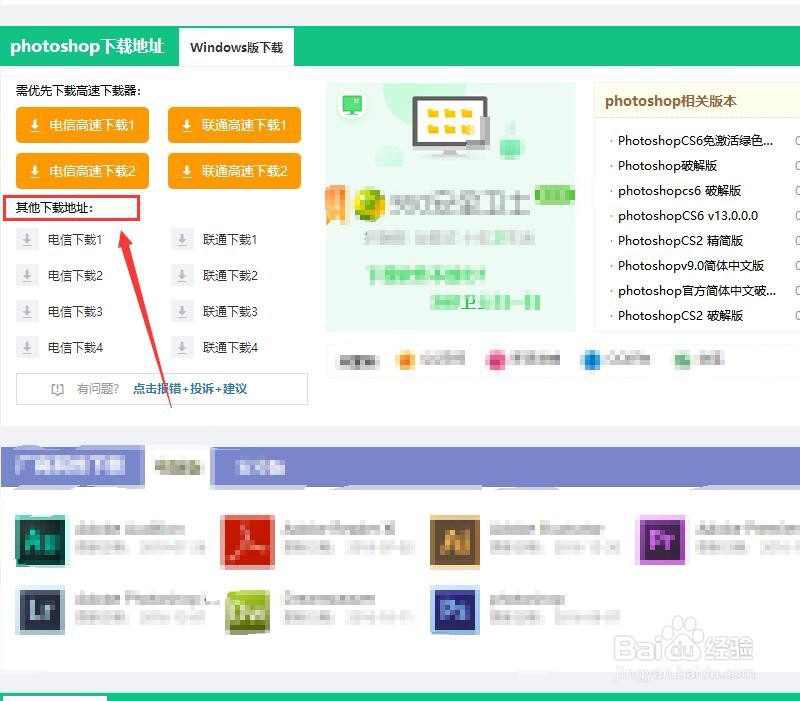Viewport: 800px width, 701px height.
Task: Open the Photoshop破解版 related version
Action: click(667, 165)
